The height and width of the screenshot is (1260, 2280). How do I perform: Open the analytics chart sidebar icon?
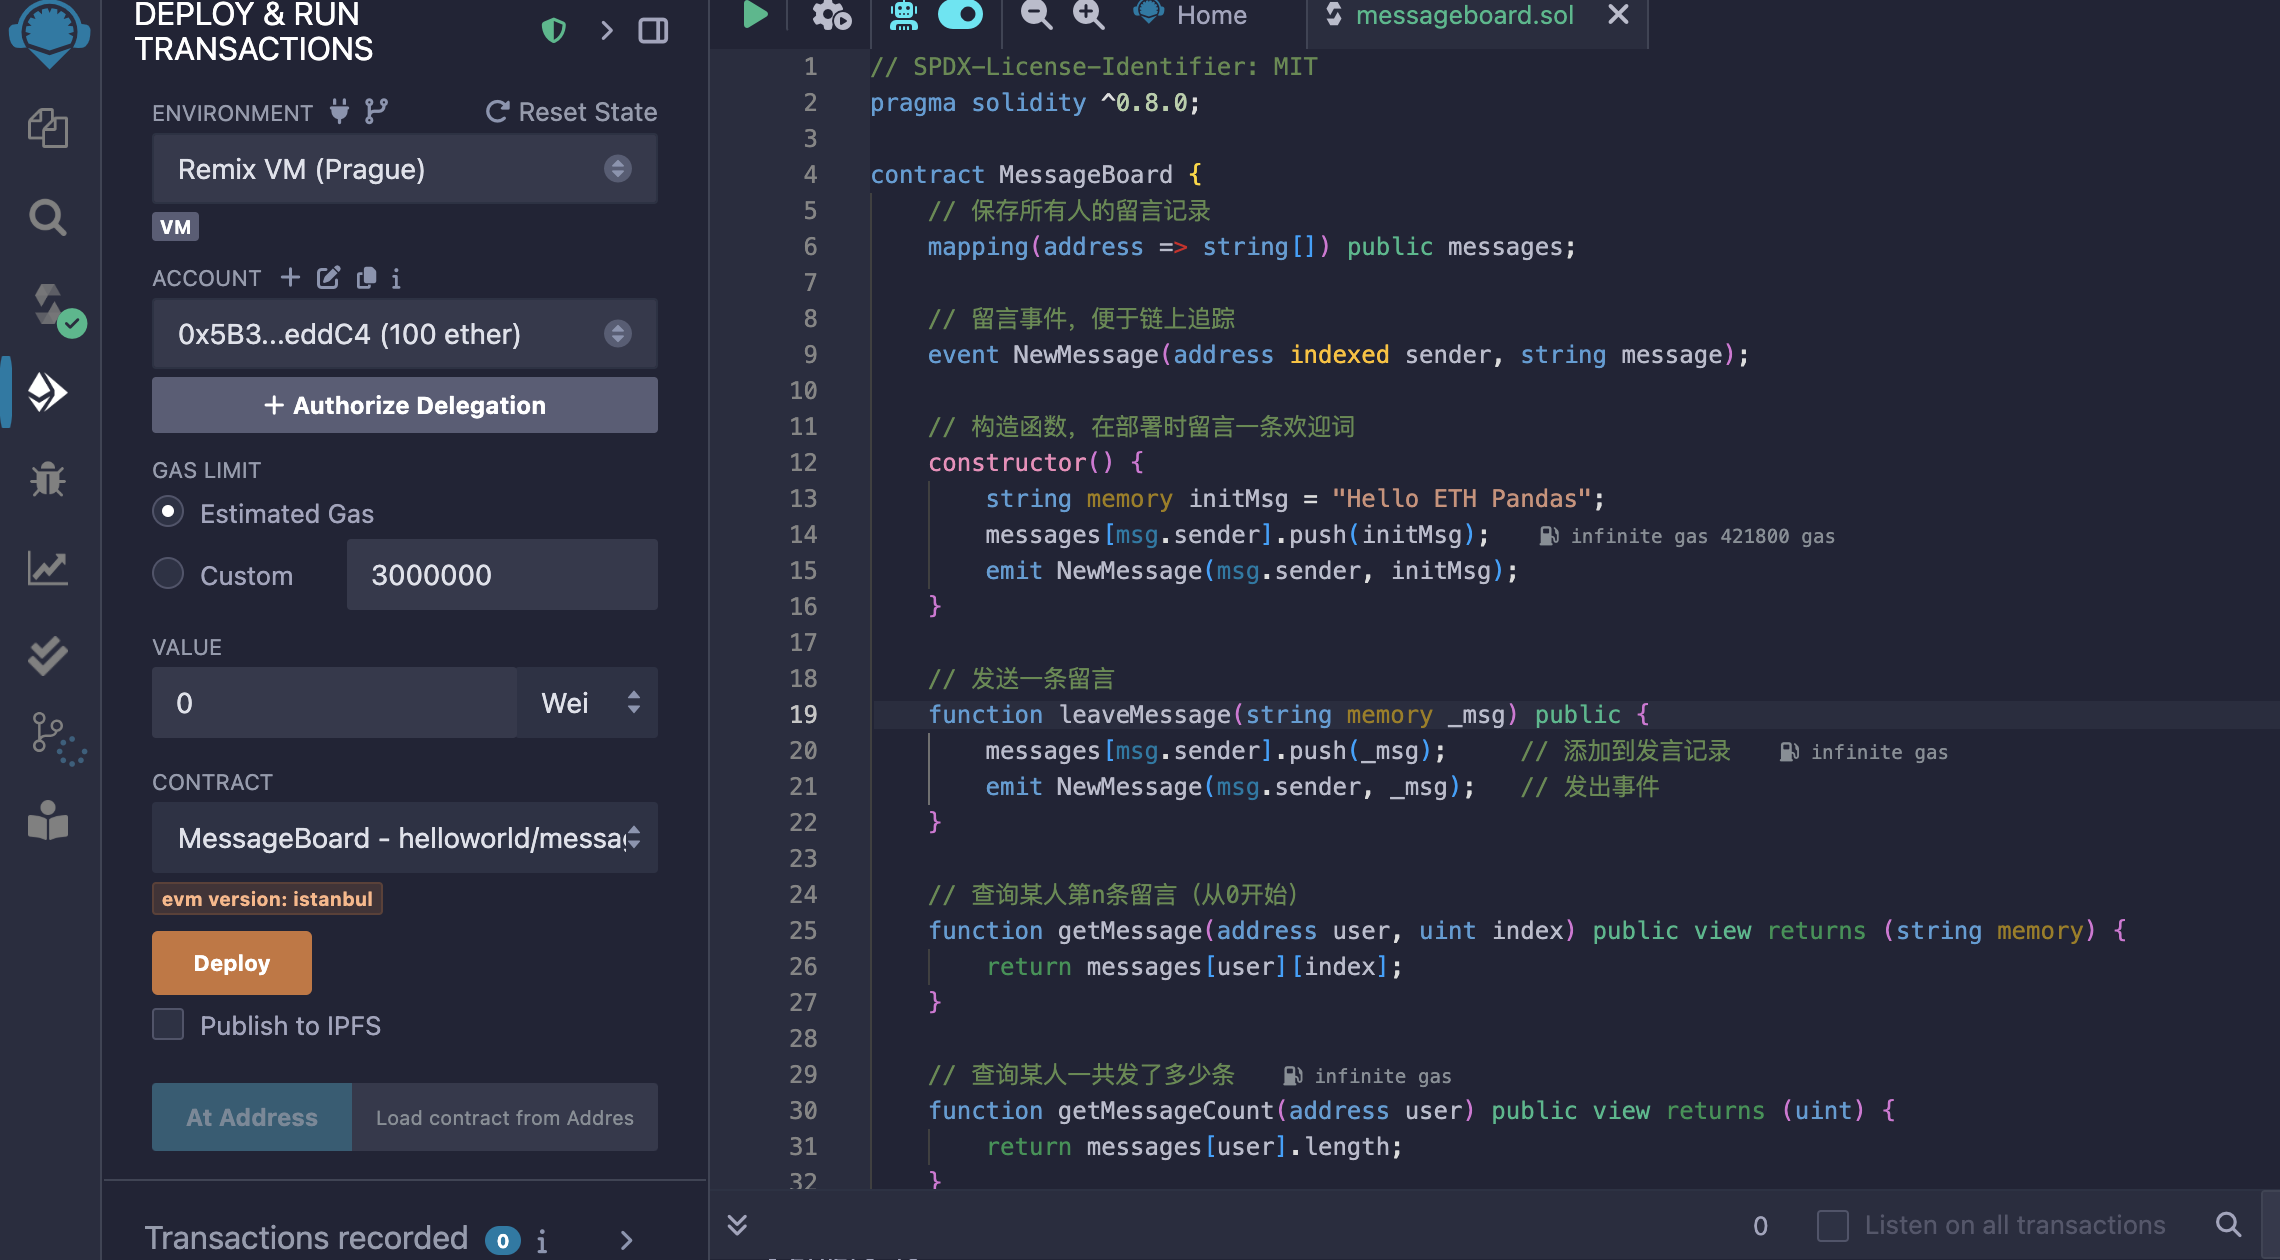point(48,568)
